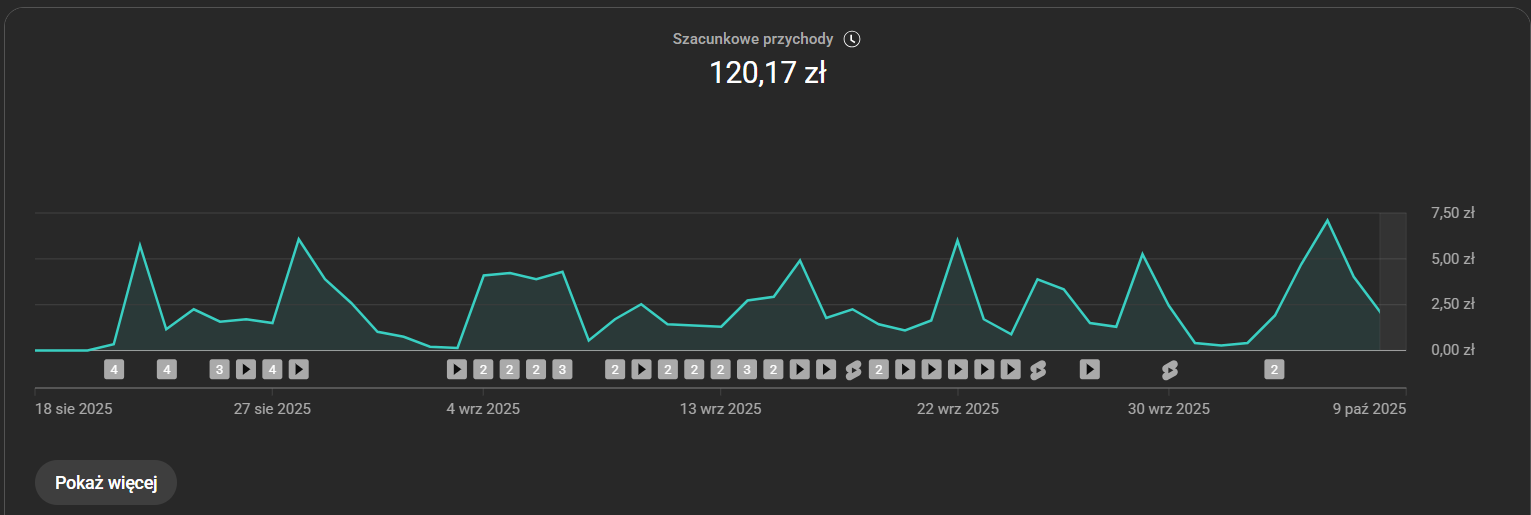Click the first "4" video marker on the timeline
Screen dimensions: 1531x515
(x=114, y=370)
